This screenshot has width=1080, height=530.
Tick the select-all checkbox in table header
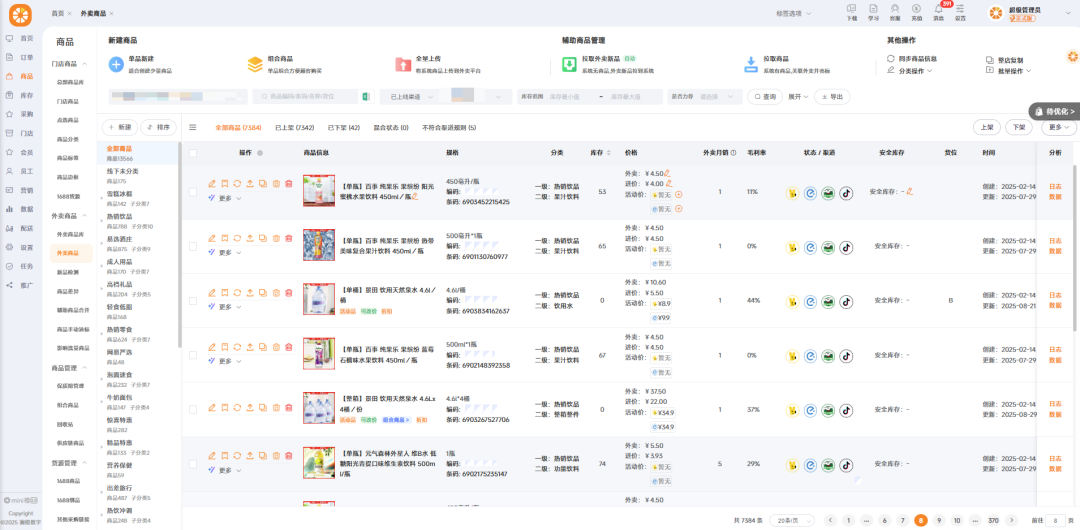pyautogui.click(x=193, y=153)
